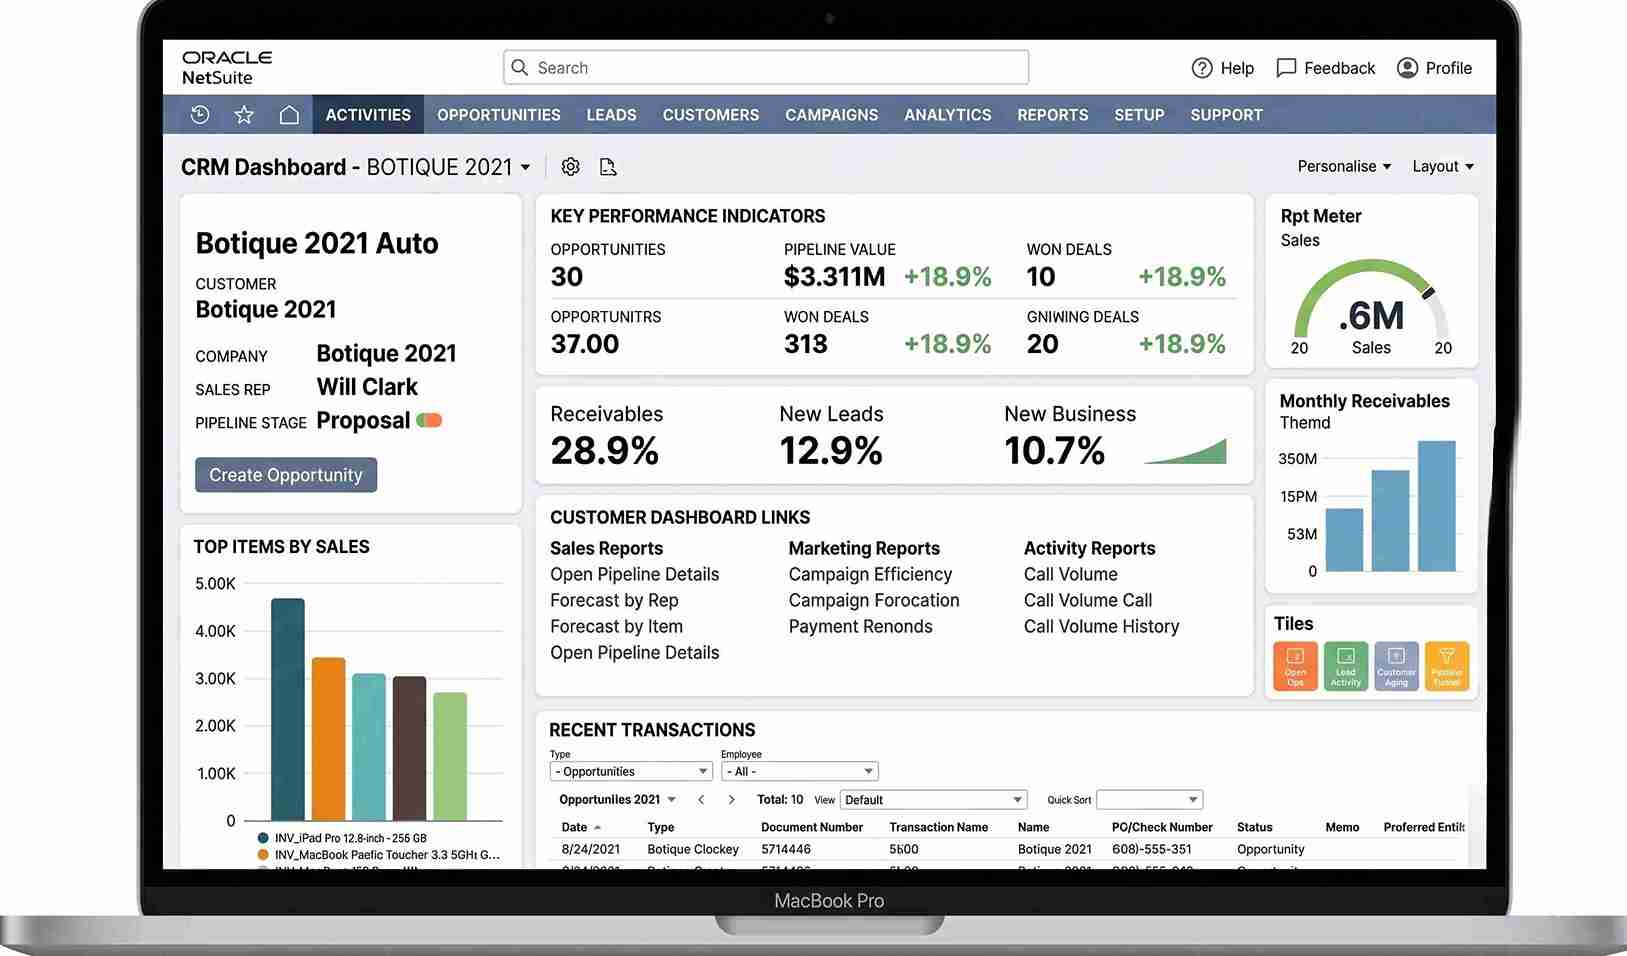This screenshot has height=956, width=1627.
Task: Click the Pipeline Value $3.311M figure
Action: click(x=835, y=277)
